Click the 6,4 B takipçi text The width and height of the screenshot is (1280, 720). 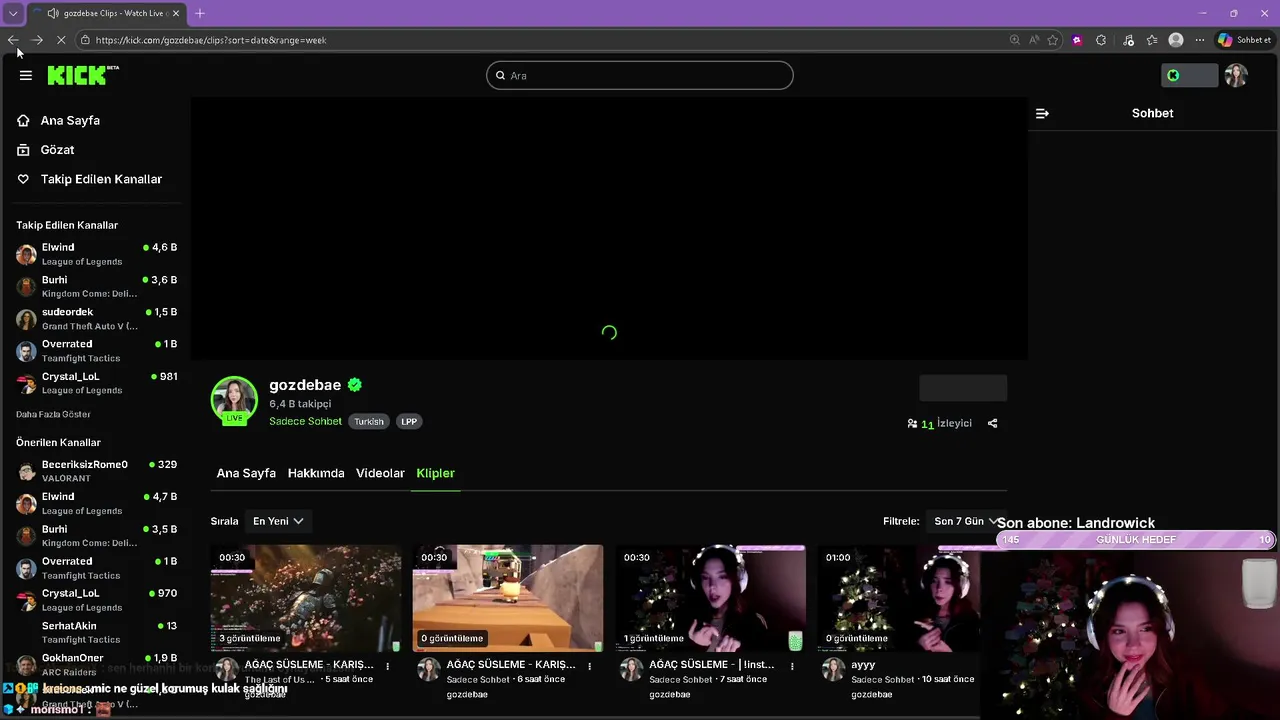click(300, 404)
